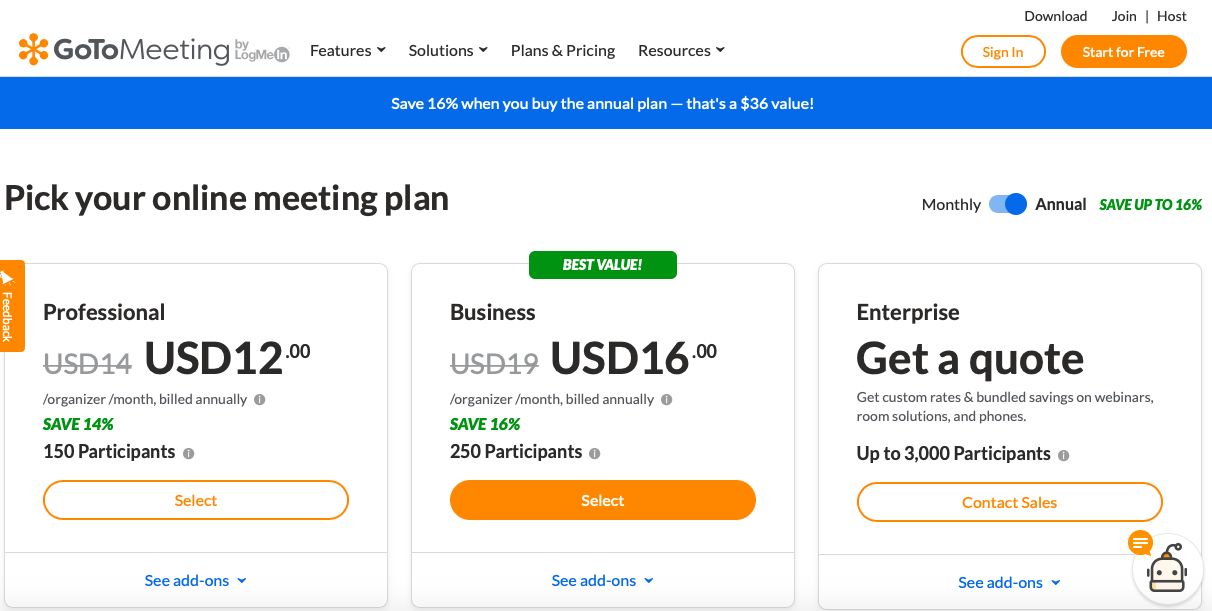Go to Plans & Pricing page
Viewport: 1212px width, 611px height.
click(x=562, y=50)
